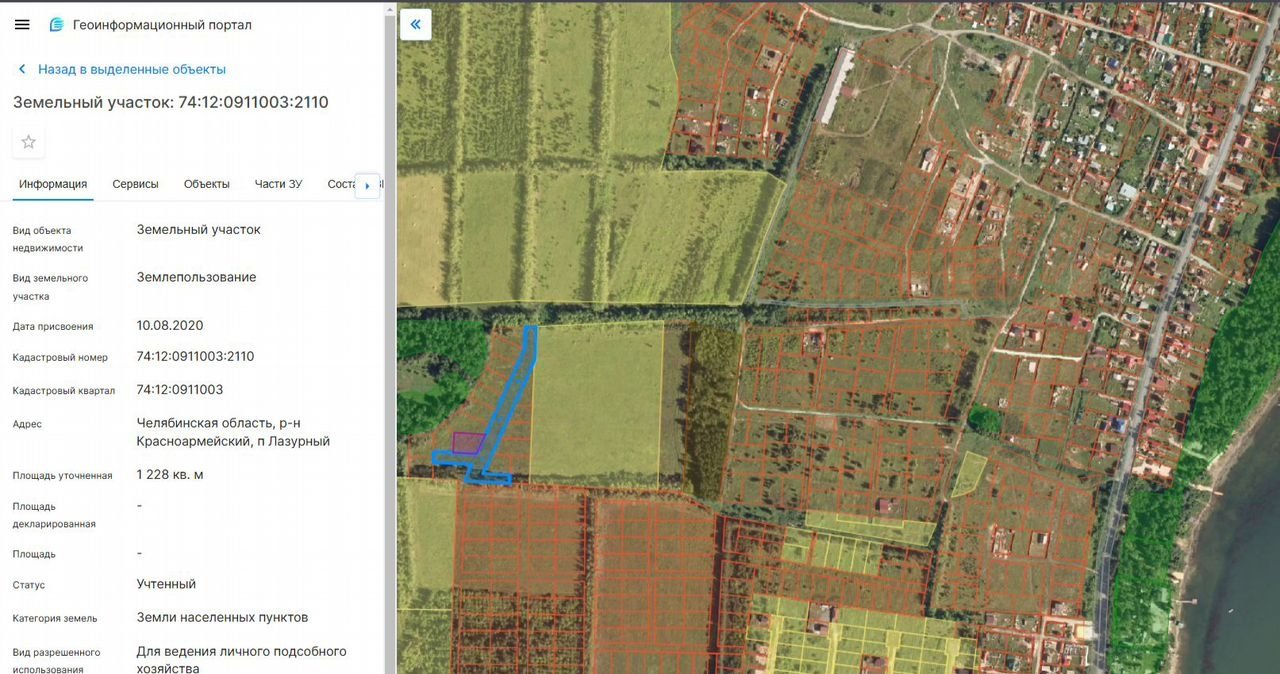Screen dimensions: 1280x674
Task: Click the Земельный участок heading title
Action: 170,102
